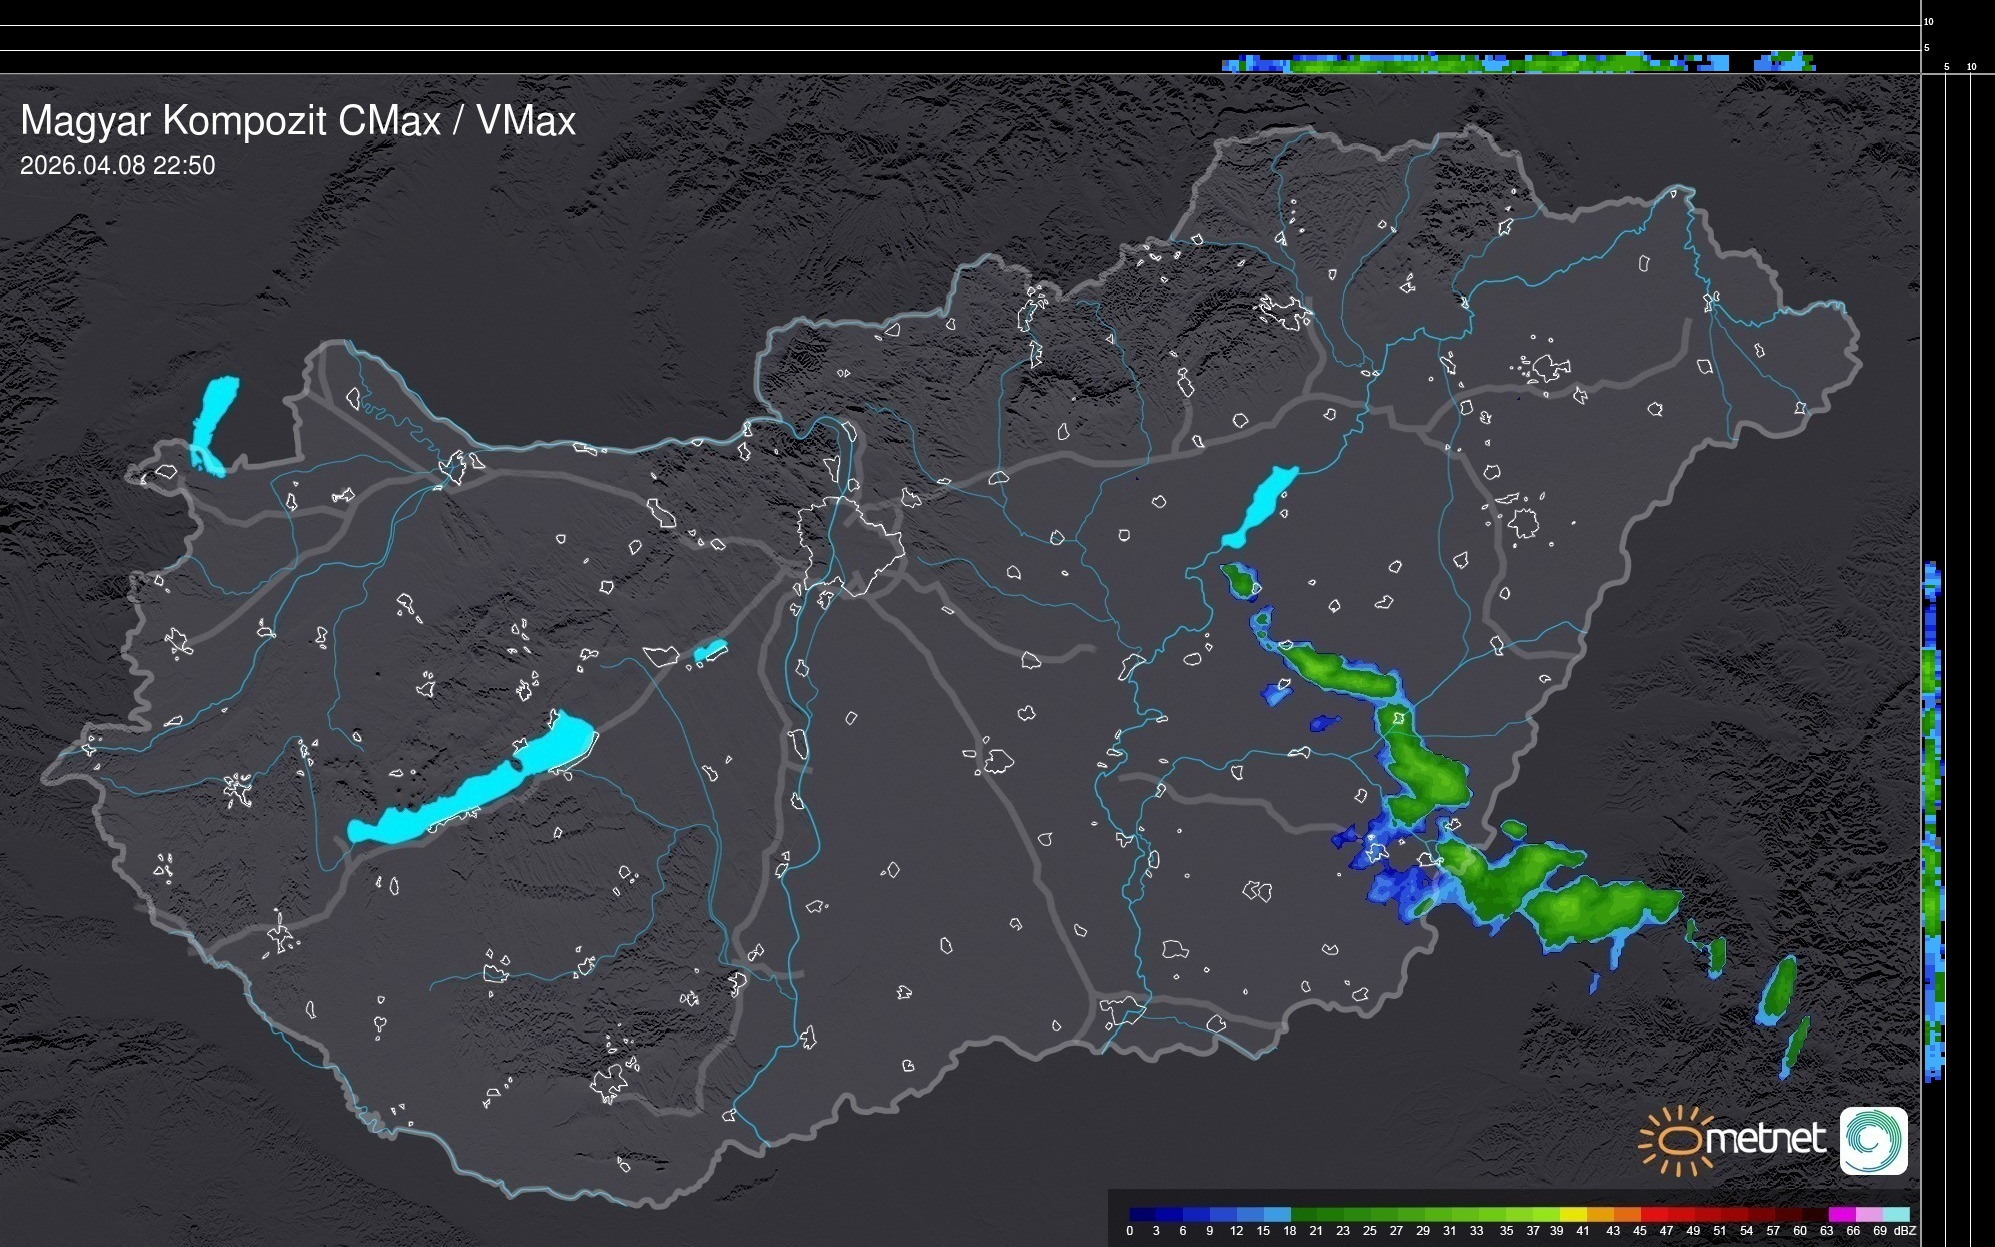Screen dimensions: 1995x1247
Task: Click the darkest navy 0 dBZ legend swatch
Action: pos(1143,1214)
